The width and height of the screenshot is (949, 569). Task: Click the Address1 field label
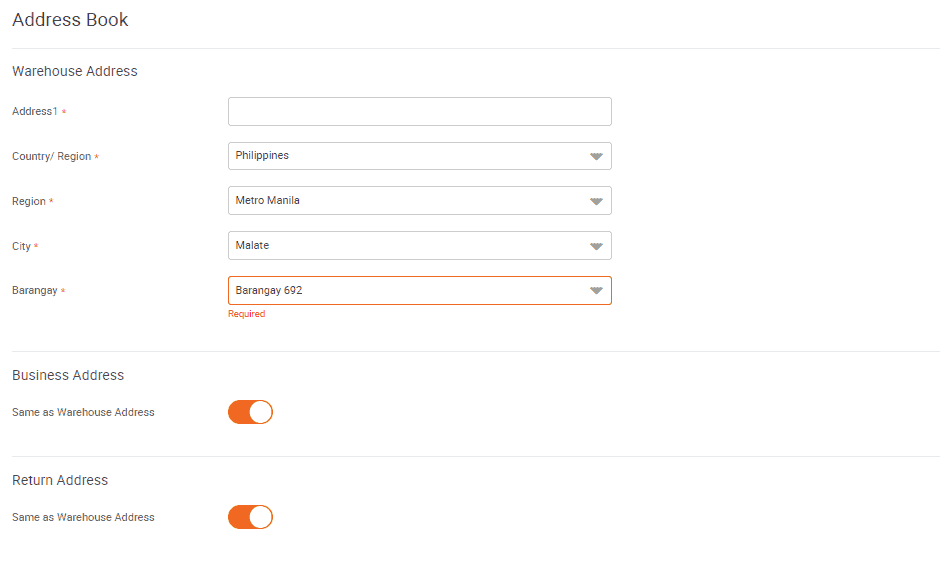coord(35,112)
